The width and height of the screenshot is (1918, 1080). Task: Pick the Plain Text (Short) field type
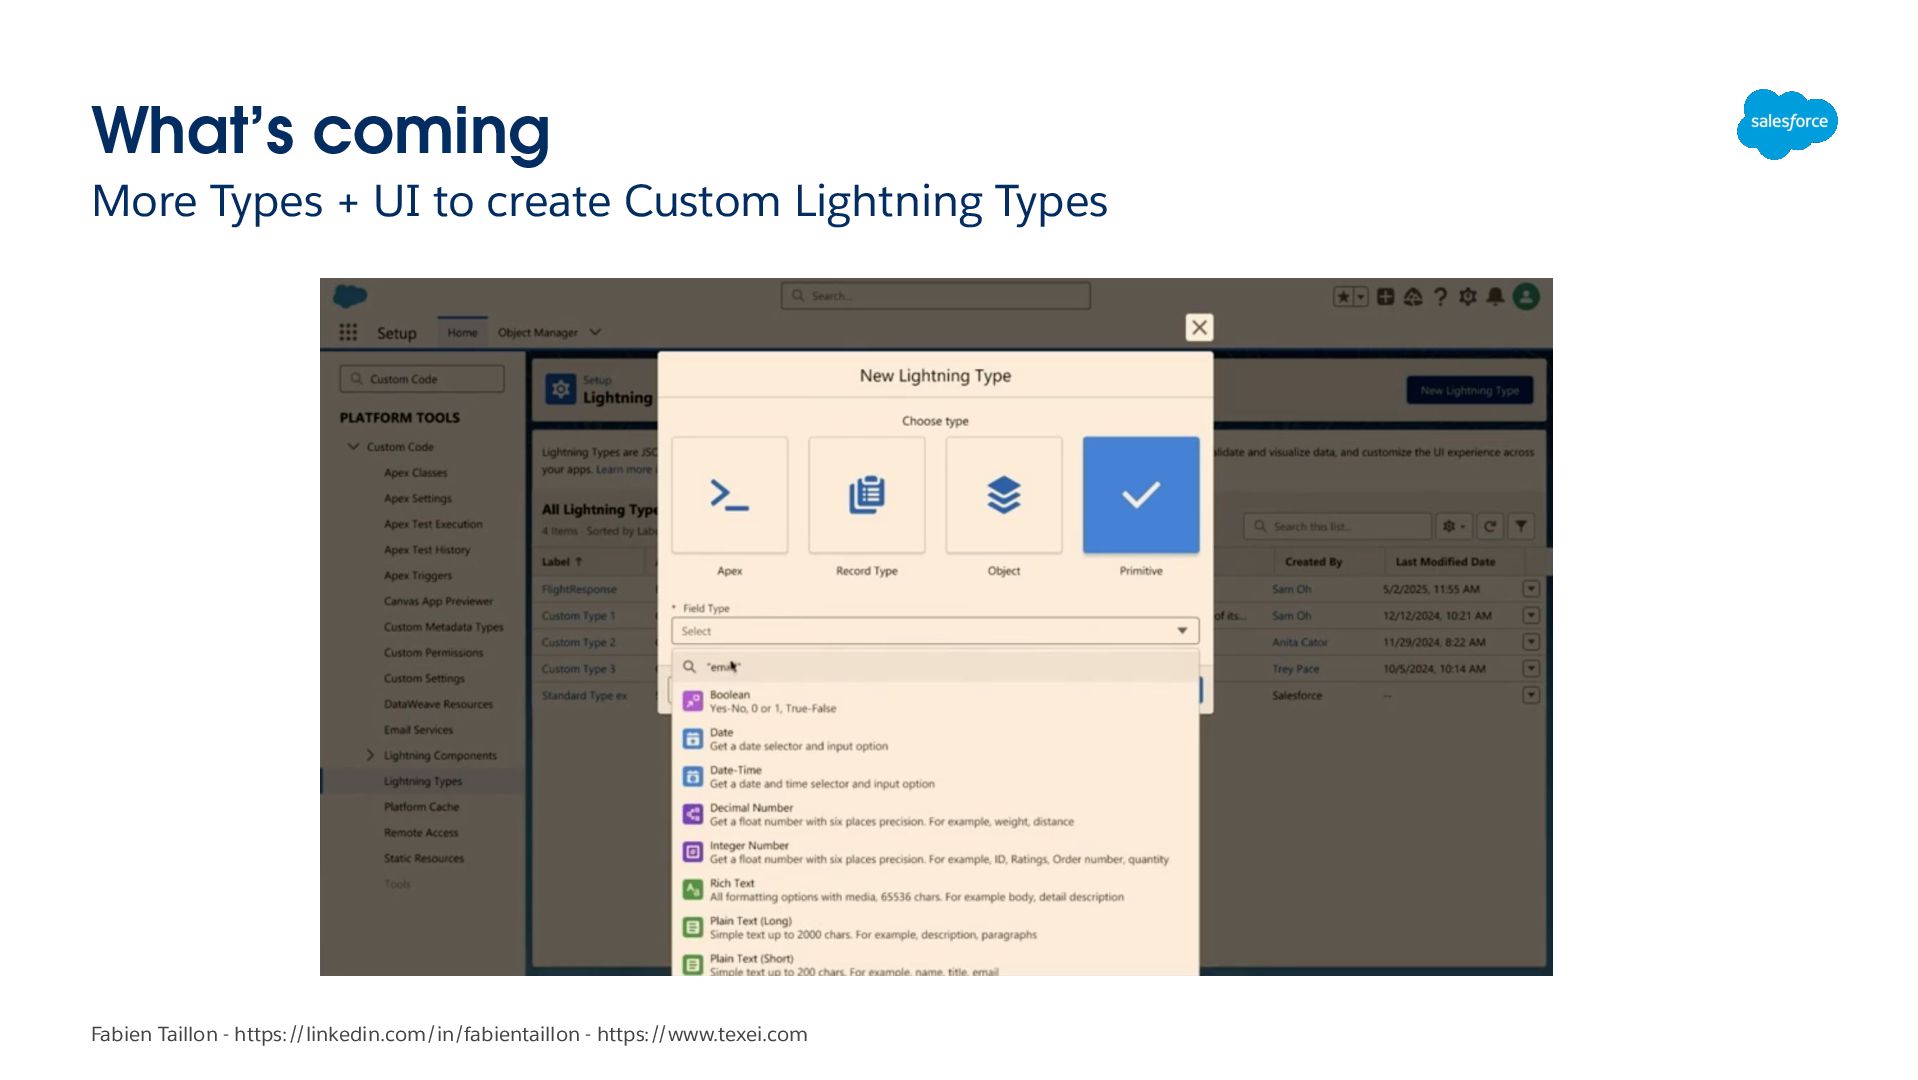tap(935, 964)
